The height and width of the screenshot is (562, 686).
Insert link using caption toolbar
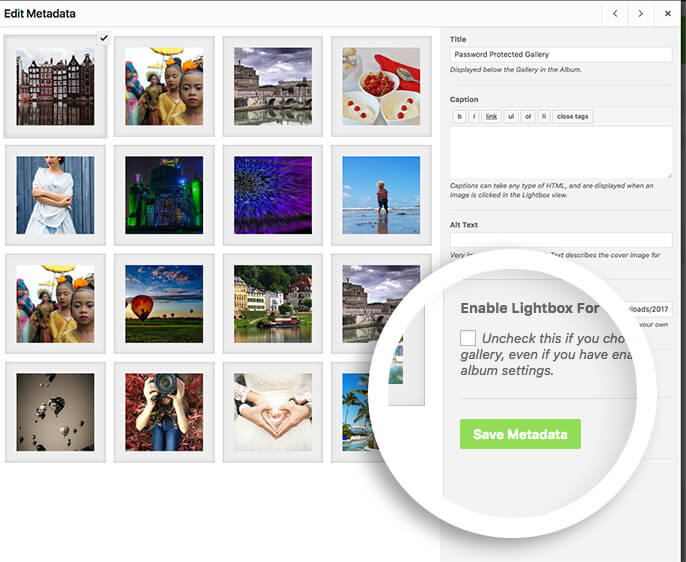(x=491, y=117)
